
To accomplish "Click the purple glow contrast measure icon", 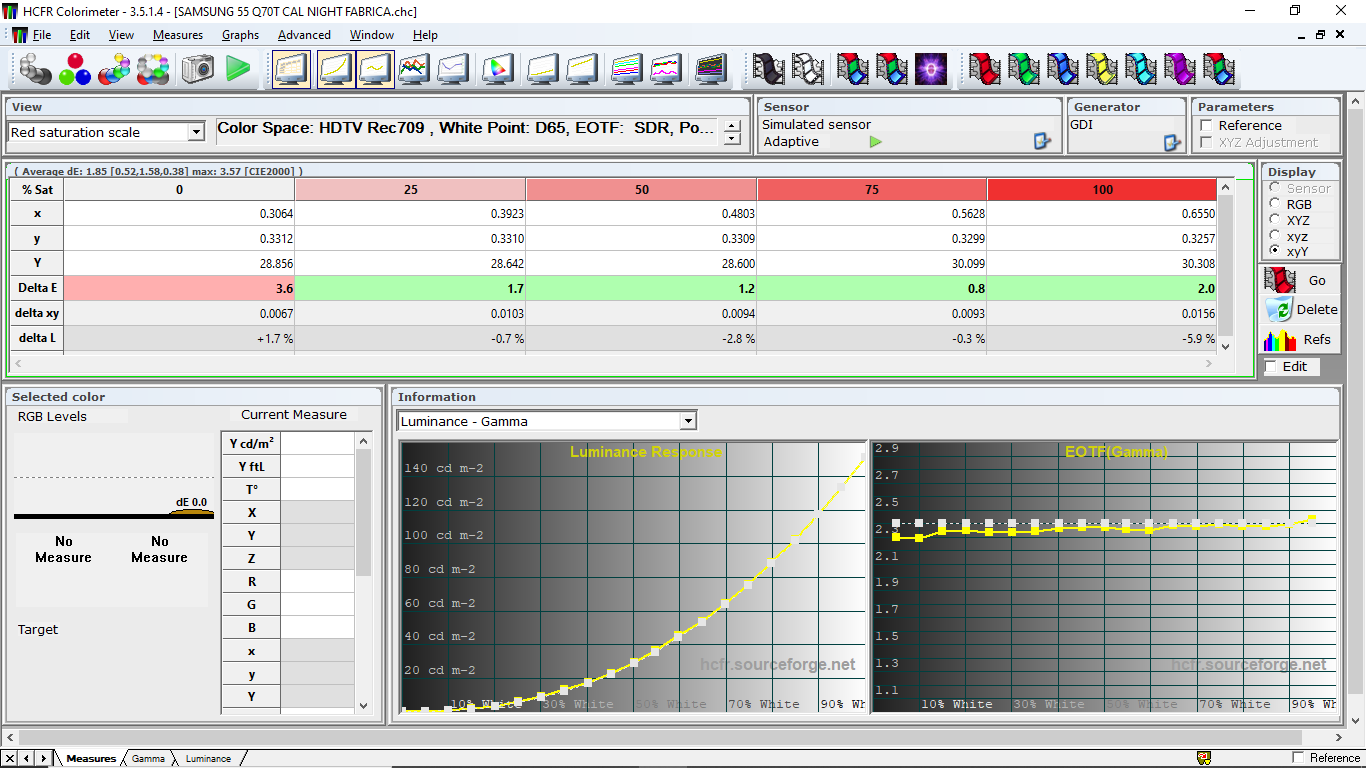I will (x=931, y=69).
